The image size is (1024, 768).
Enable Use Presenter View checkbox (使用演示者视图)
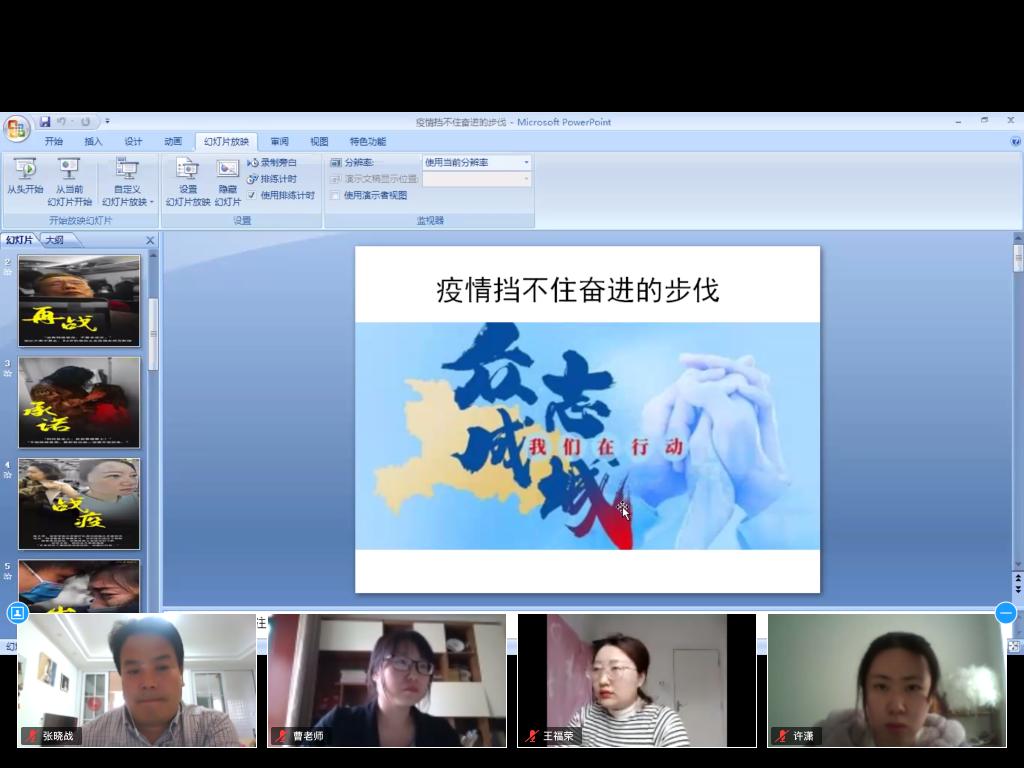[x=336, y=195]
